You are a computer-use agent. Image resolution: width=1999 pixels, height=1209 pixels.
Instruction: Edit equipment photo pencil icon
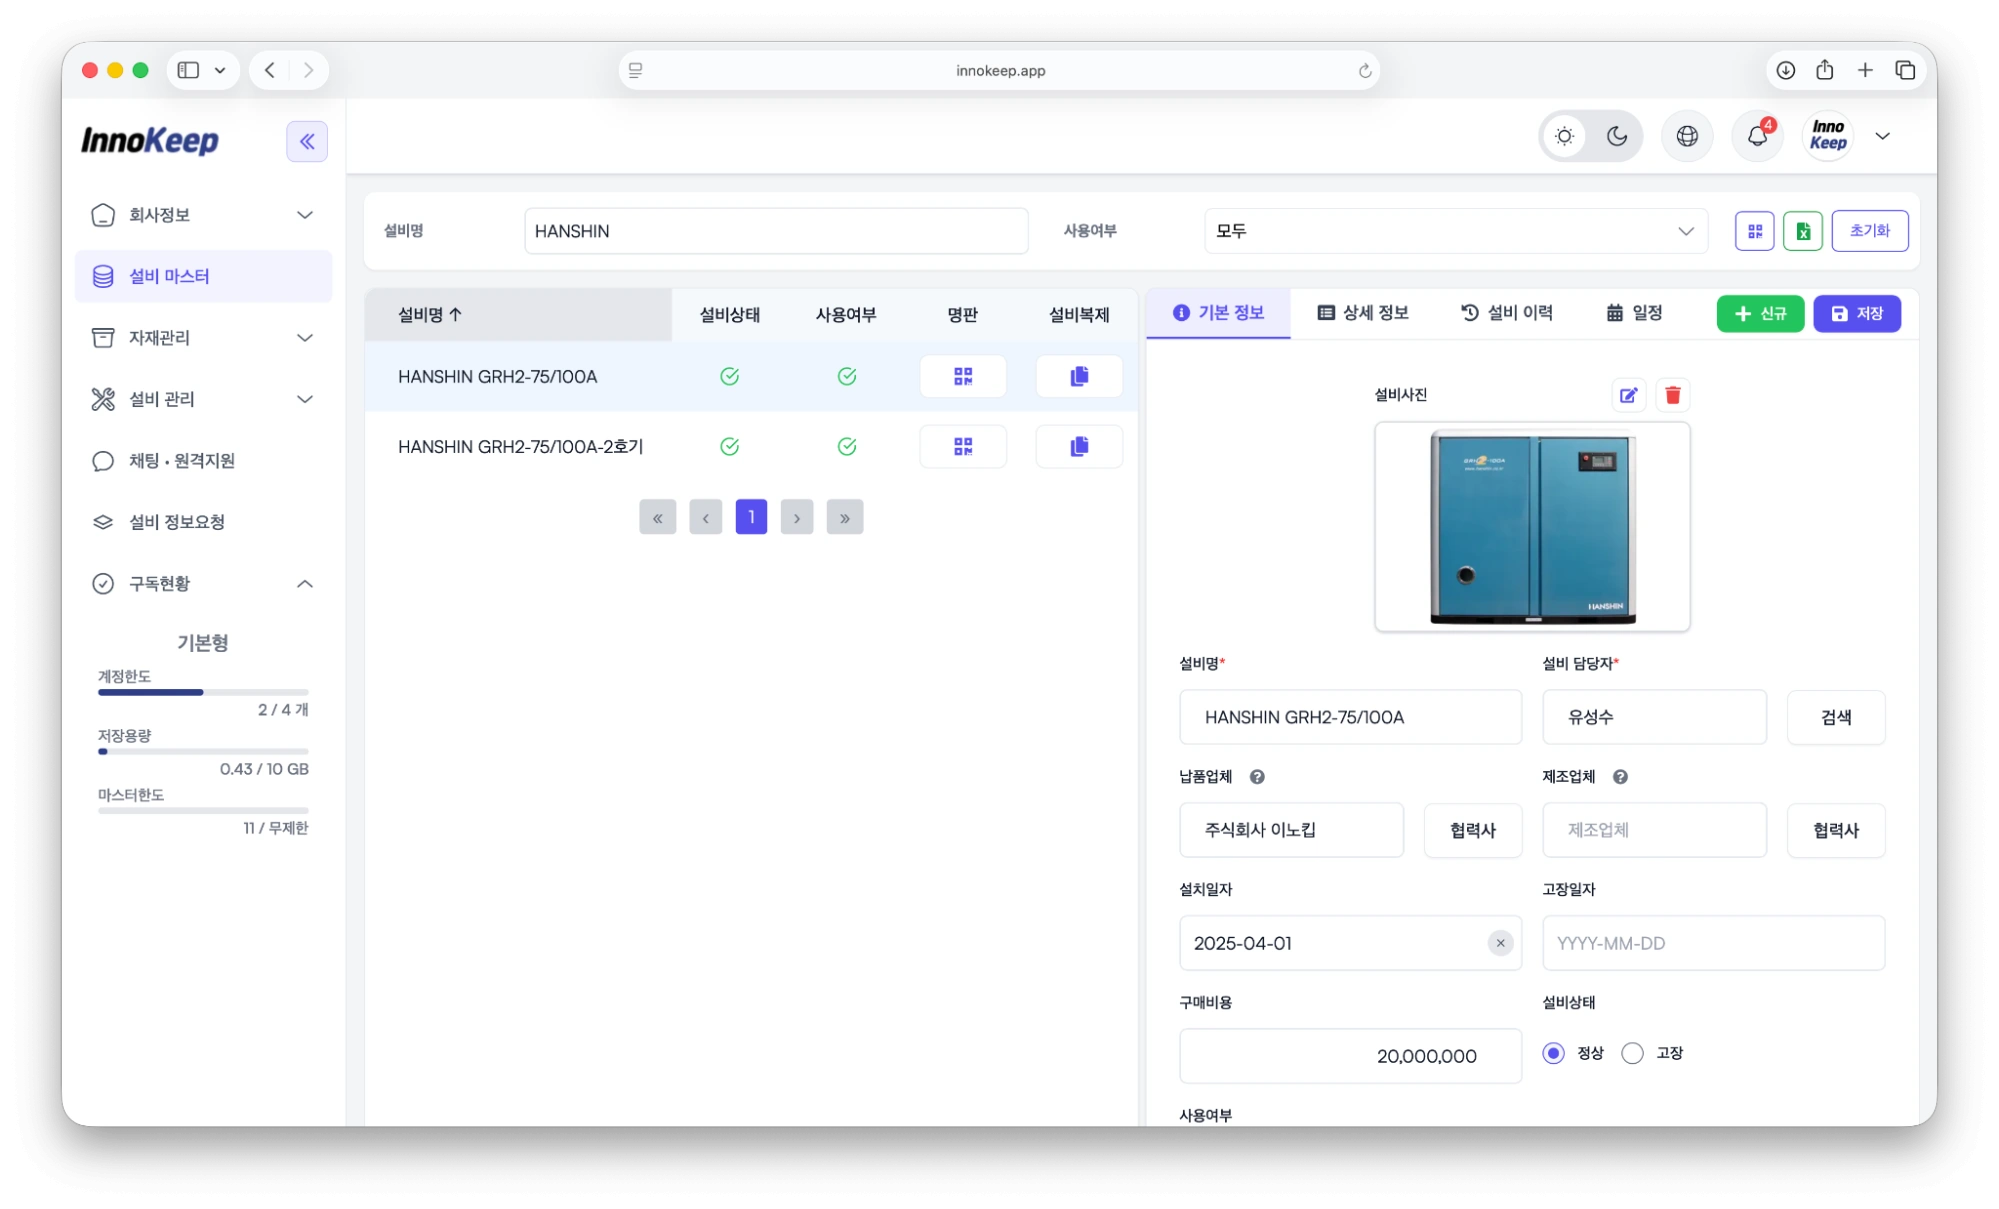1628,395
